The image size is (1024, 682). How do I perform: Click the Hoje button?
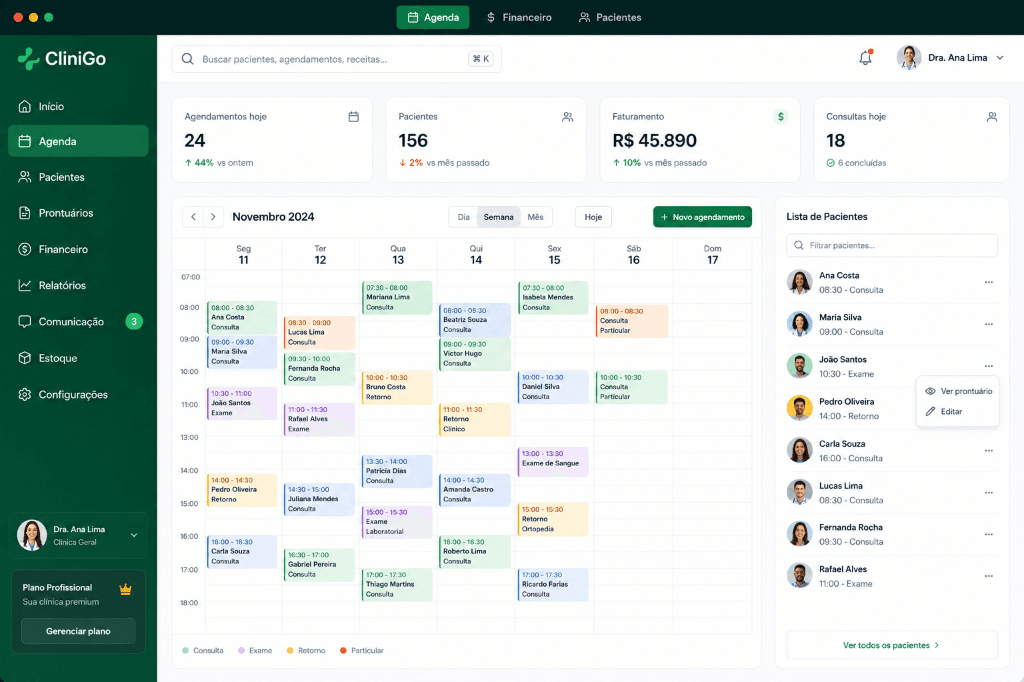pos(593,217)
